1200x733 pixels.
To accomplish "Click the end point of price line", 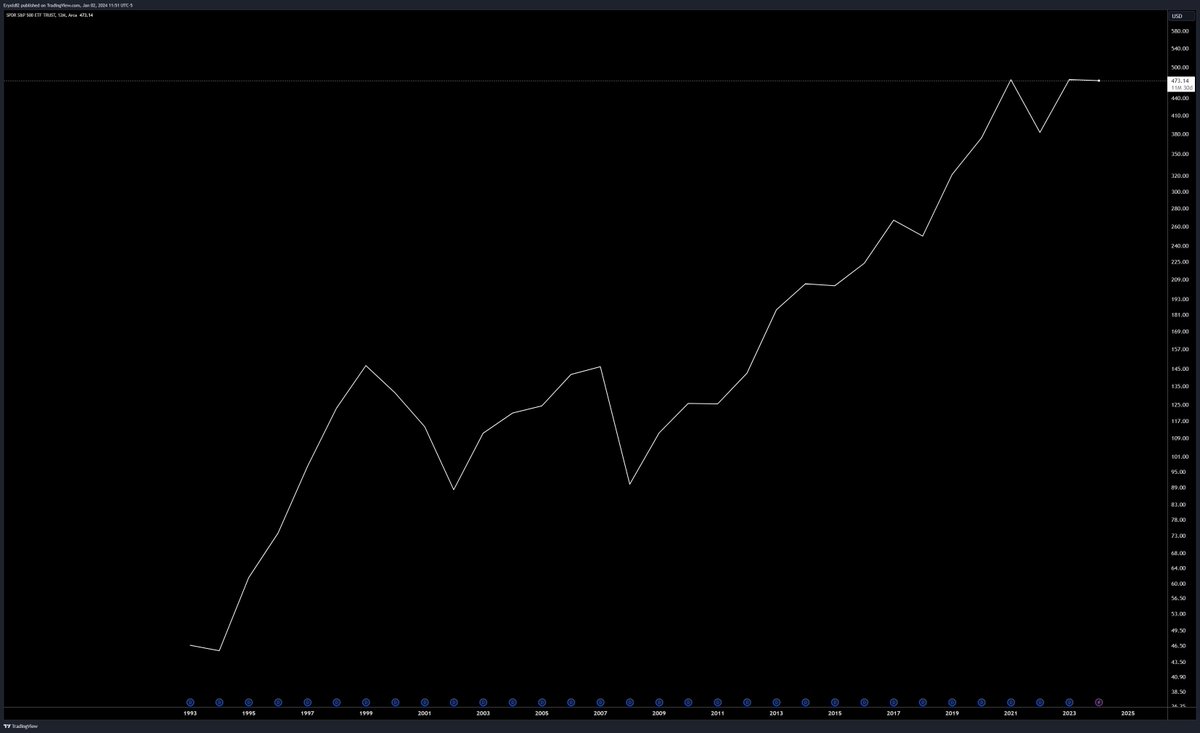I will [1099, 80].
